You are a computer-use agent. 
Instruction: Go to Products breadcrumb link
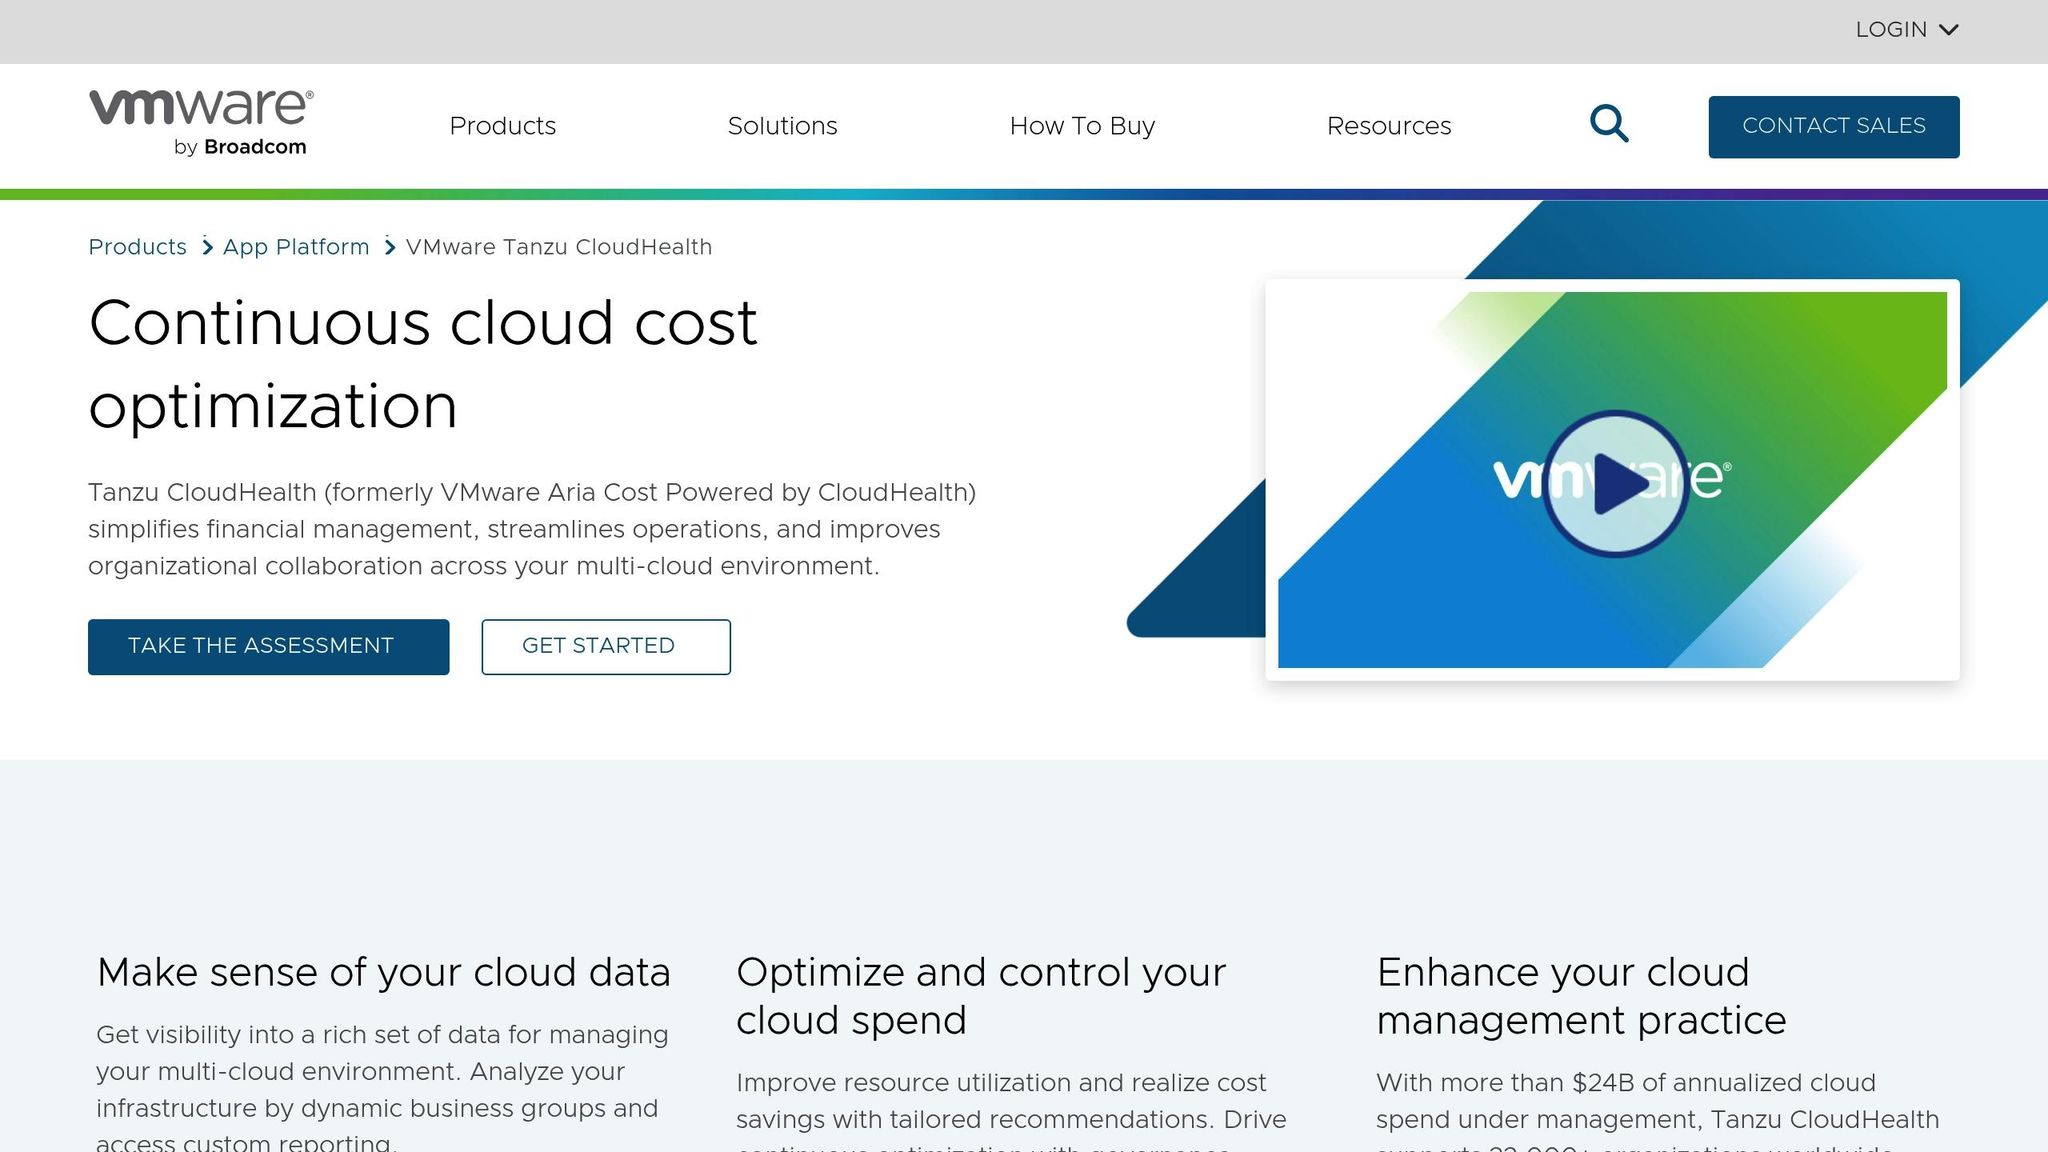(137, 247)
